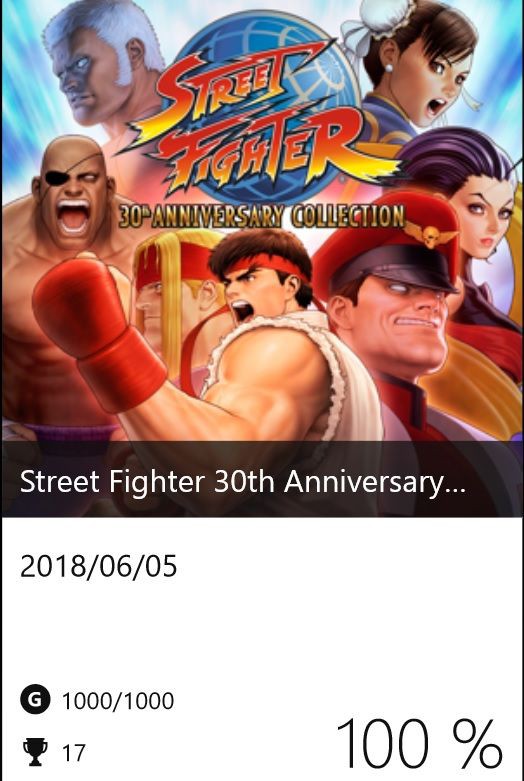Click the 100 % completion indicator
The image size is (524, 781).
[x=419, y=744]
